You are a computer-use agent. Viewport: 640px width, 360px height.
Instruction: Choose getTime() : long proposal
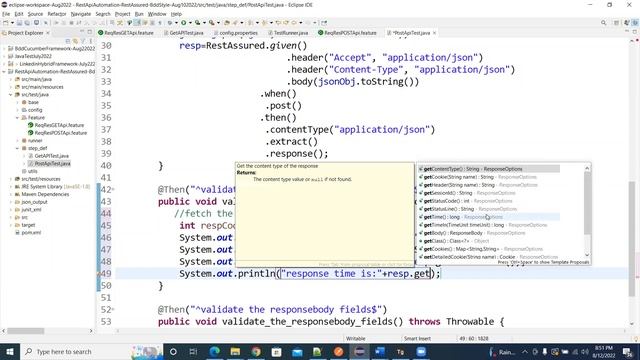(x=489, y=217)
